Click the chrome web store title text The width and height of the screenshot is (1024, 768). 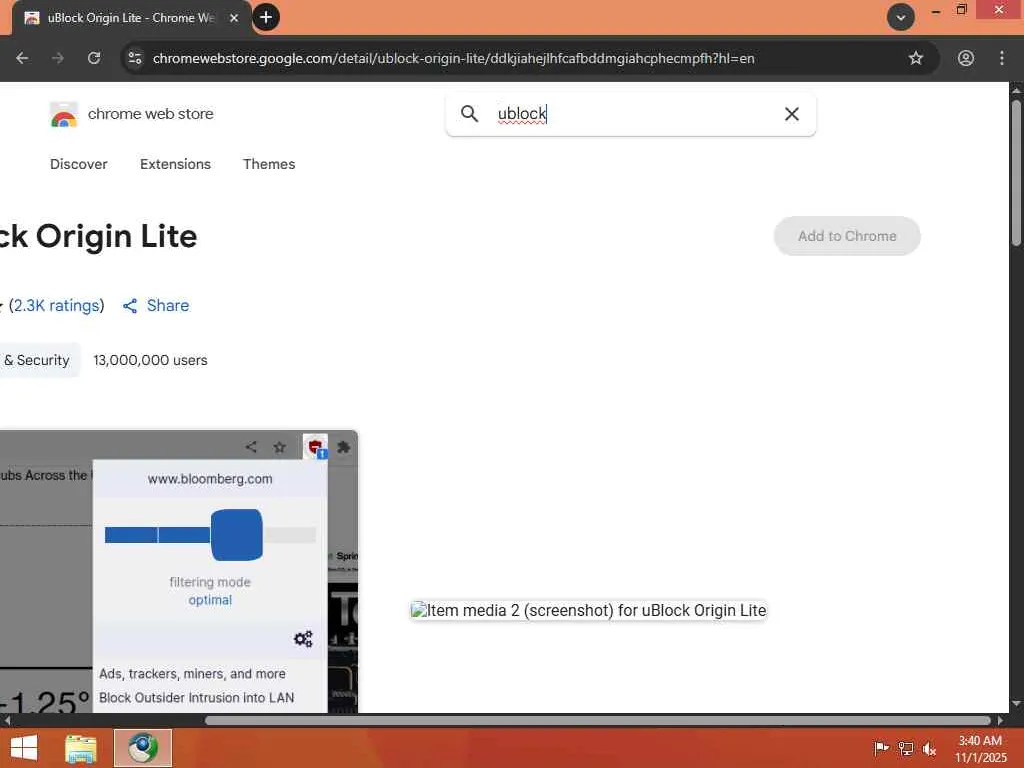click(150, 114)
